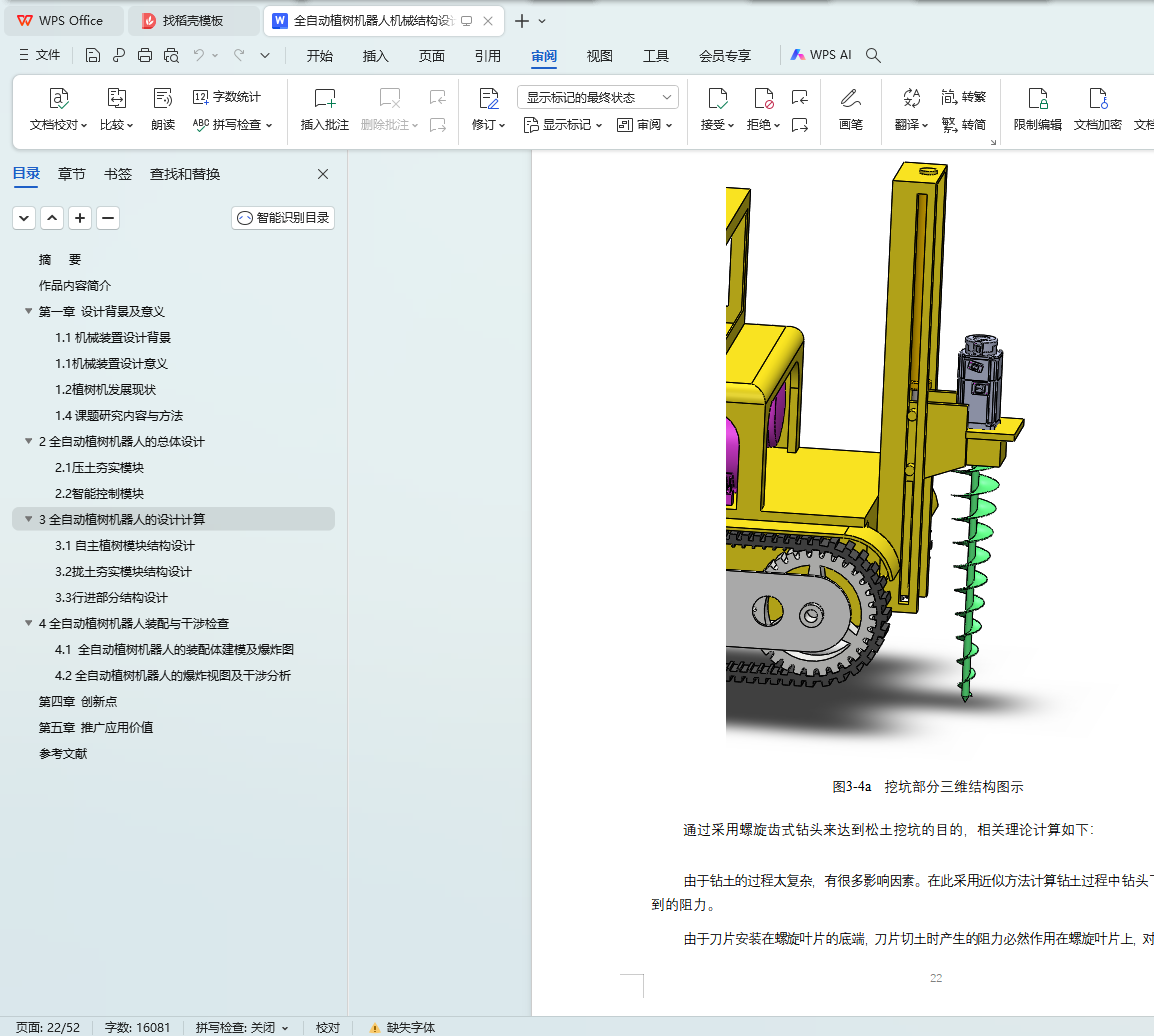Screen dimensions: 1154x1036
Task: Click the 接受 accept changes icon
Action: 718,99
